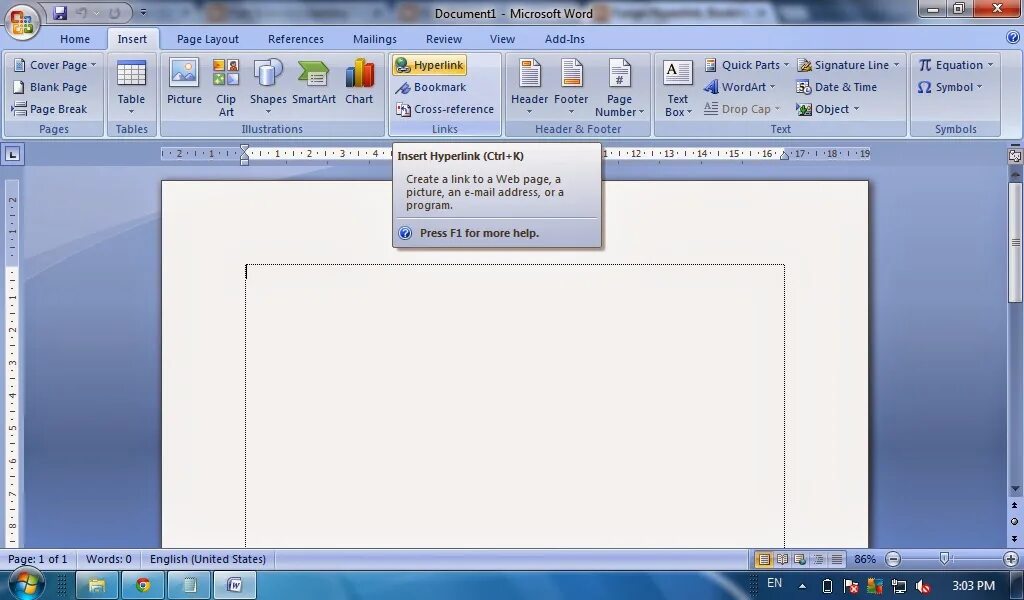Insert a Picture from file
Image resolution: width=1024 pixels, height=600 pixels.
[x=184, y=82]
